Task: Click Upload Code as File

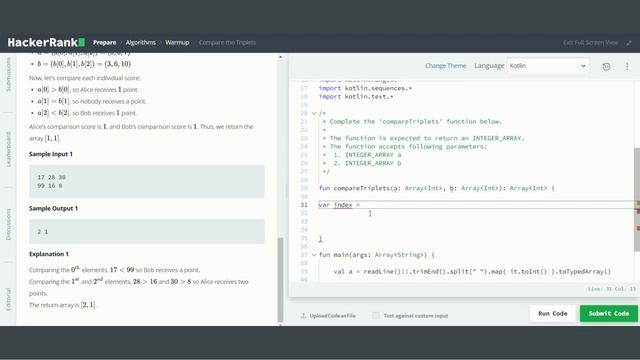Action: tap(332, 316)
